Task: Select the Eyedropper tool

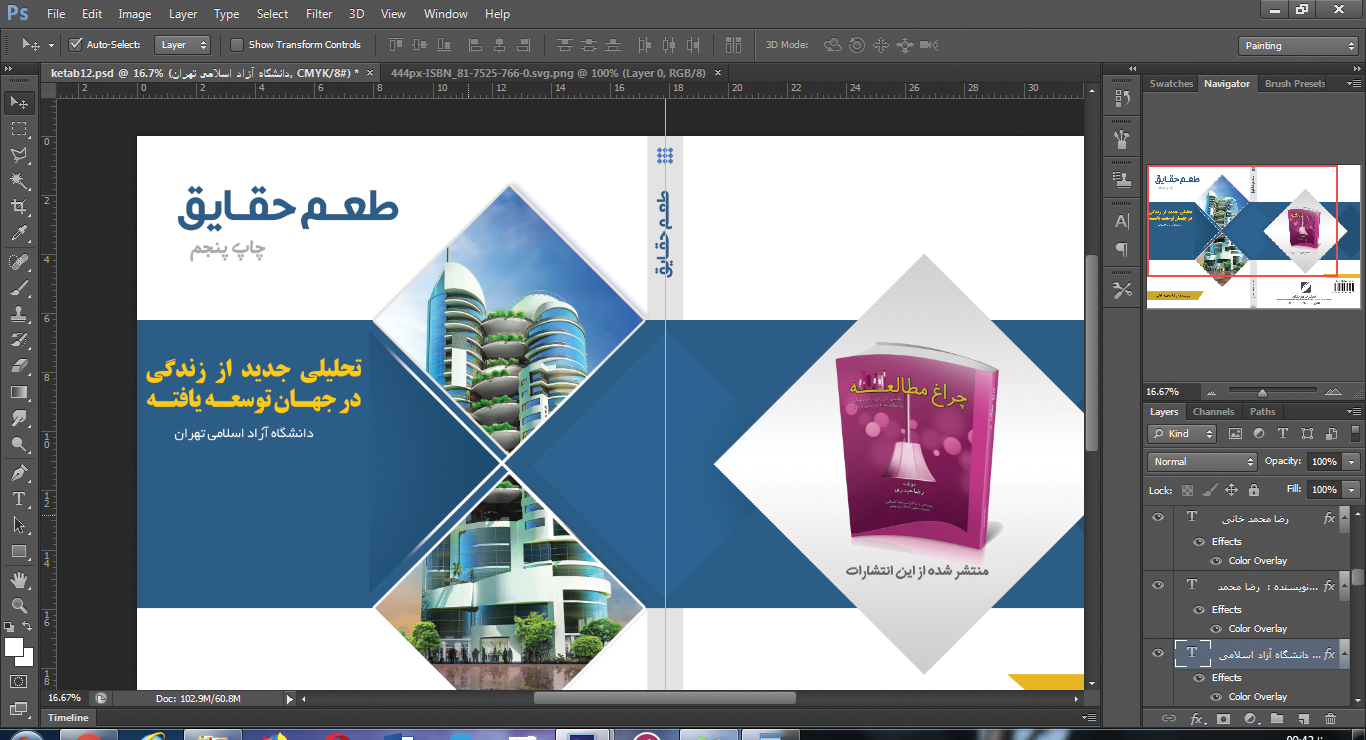Action: (x=19, y=234)
